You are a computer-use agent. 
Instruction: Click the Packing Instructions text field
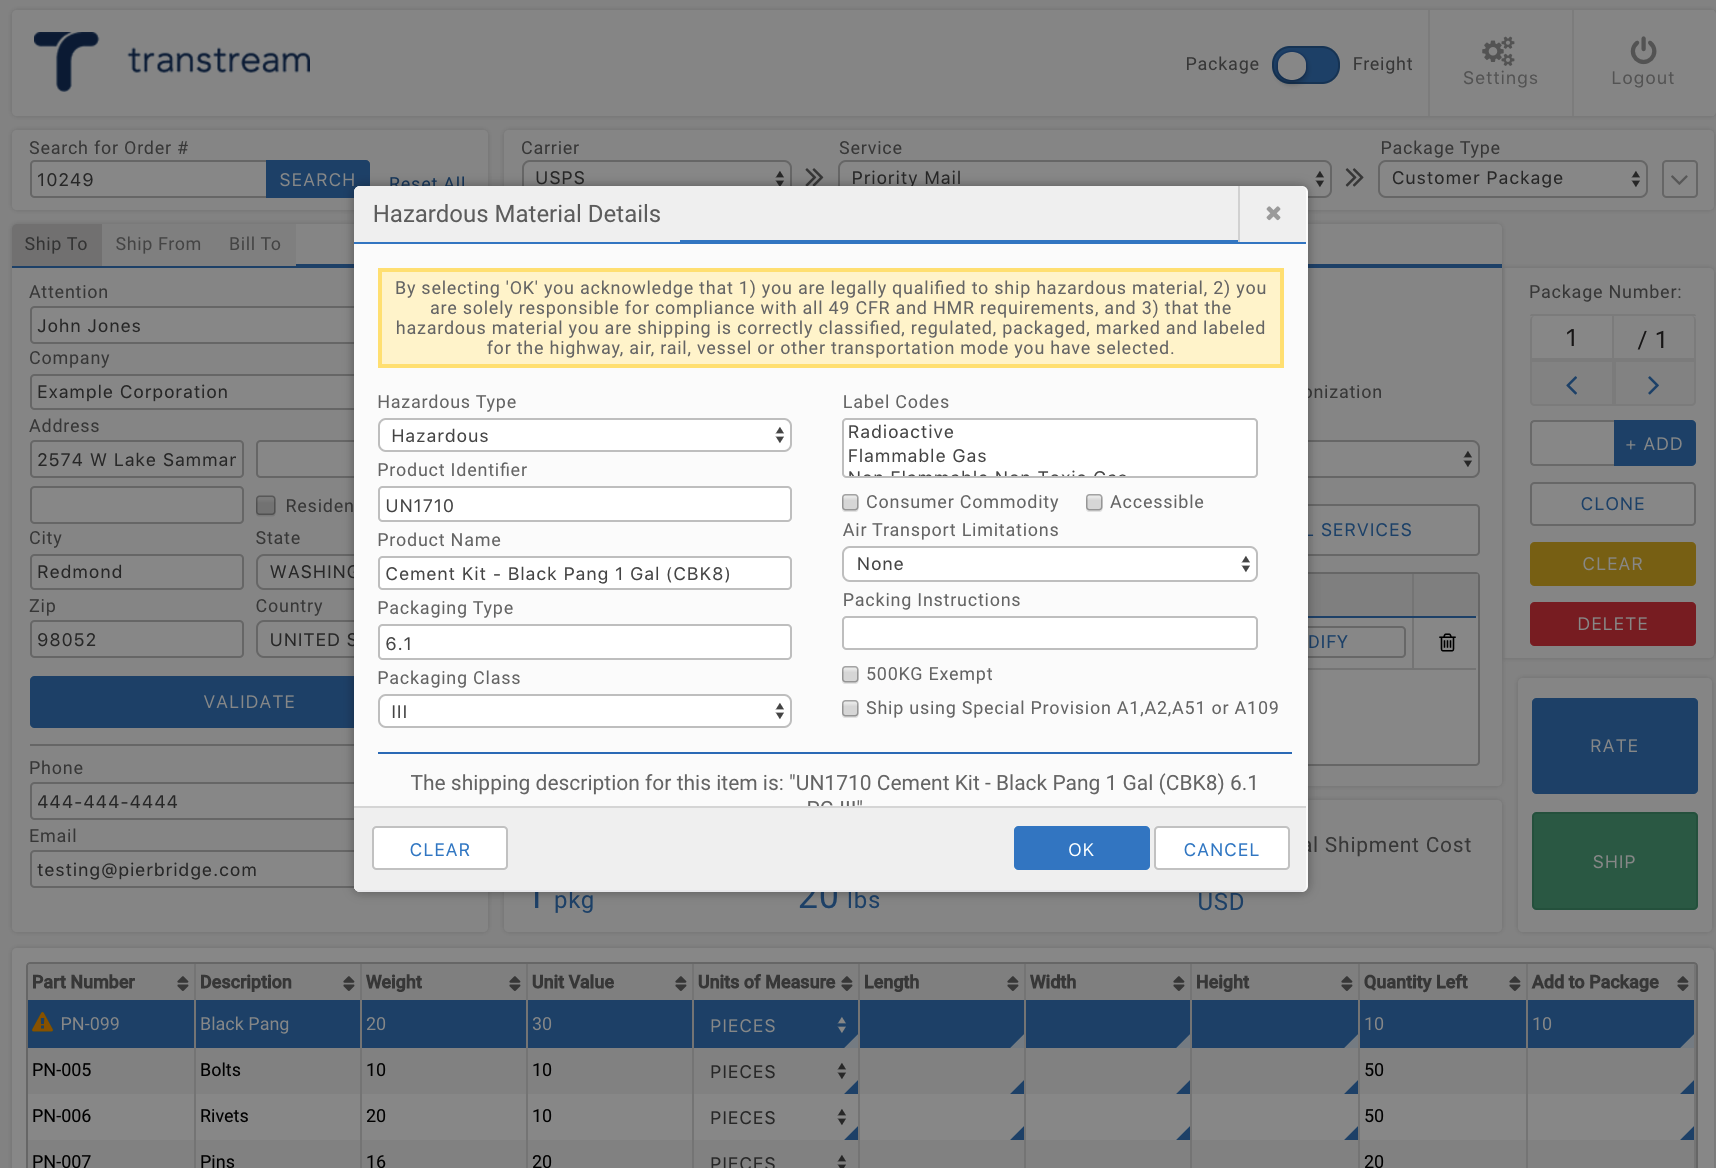(1049, 633)
